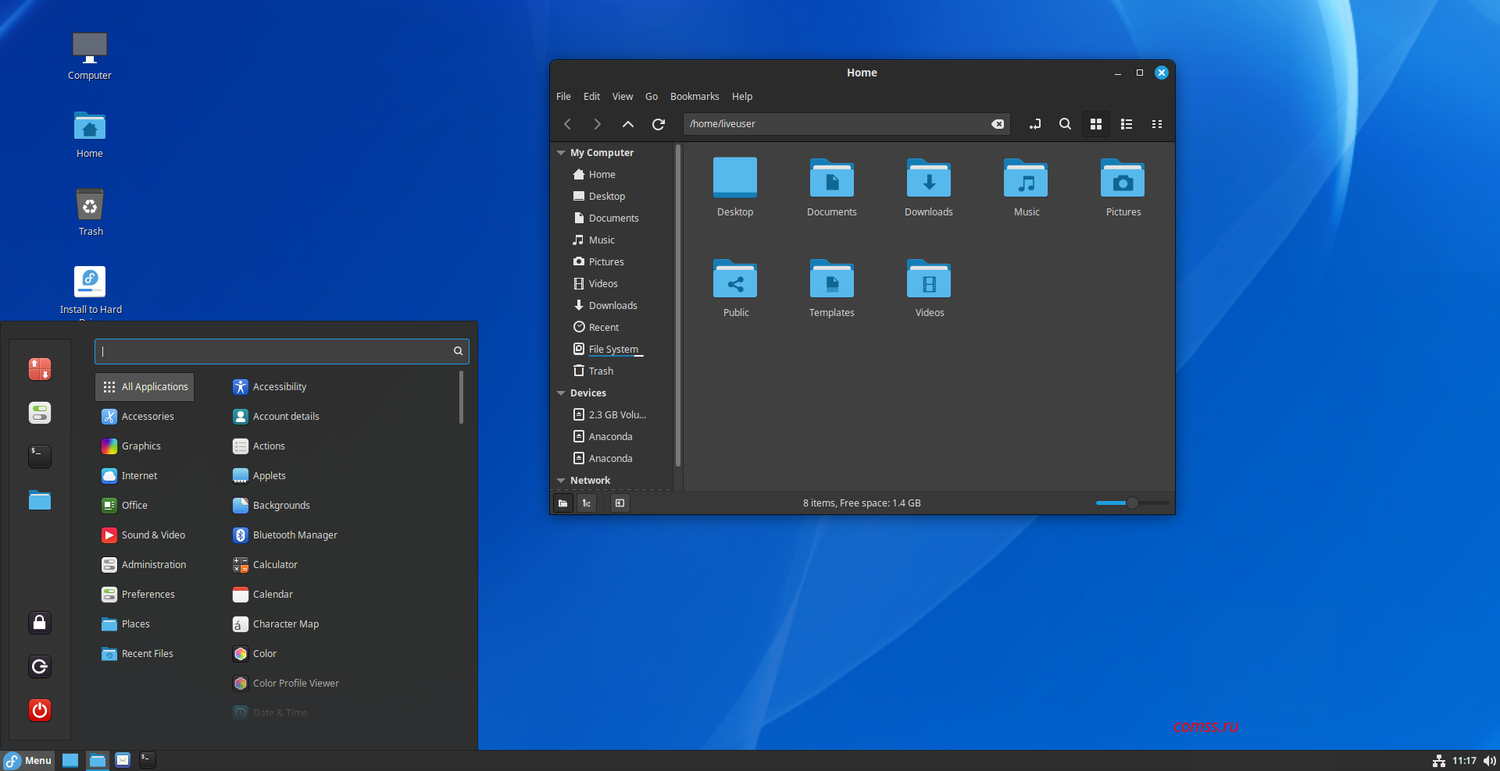Viewport: 1500px width, 771px height.
Task: Click the application menu search field
Action: click(275, 351)
